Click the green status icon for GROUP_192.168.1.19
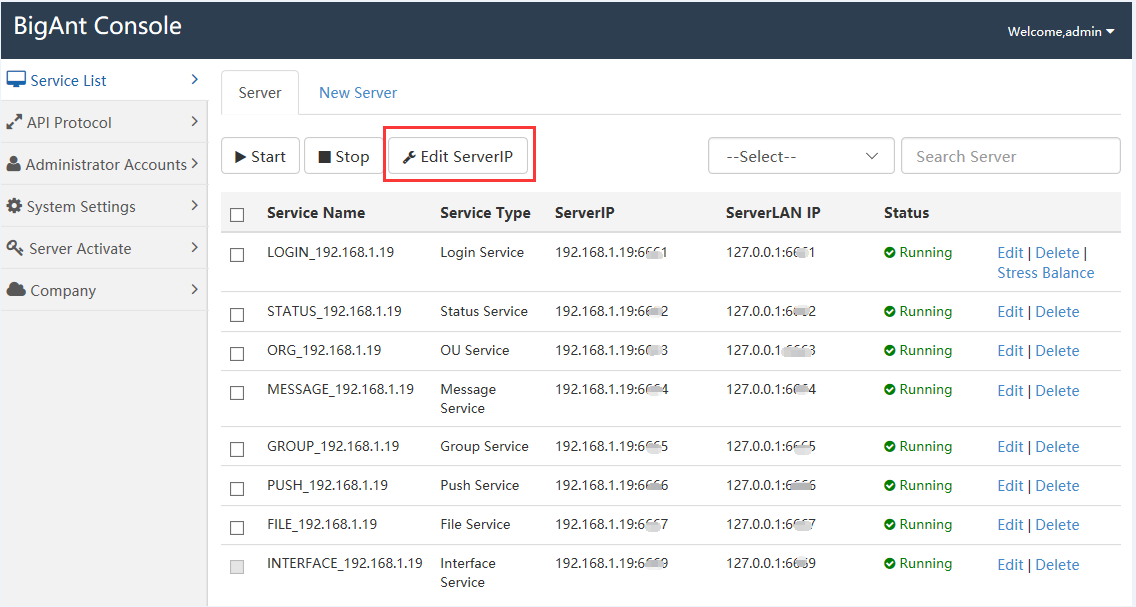This screenshot has width=1136, height=607. pyautogui.click(x=890, y=447)
